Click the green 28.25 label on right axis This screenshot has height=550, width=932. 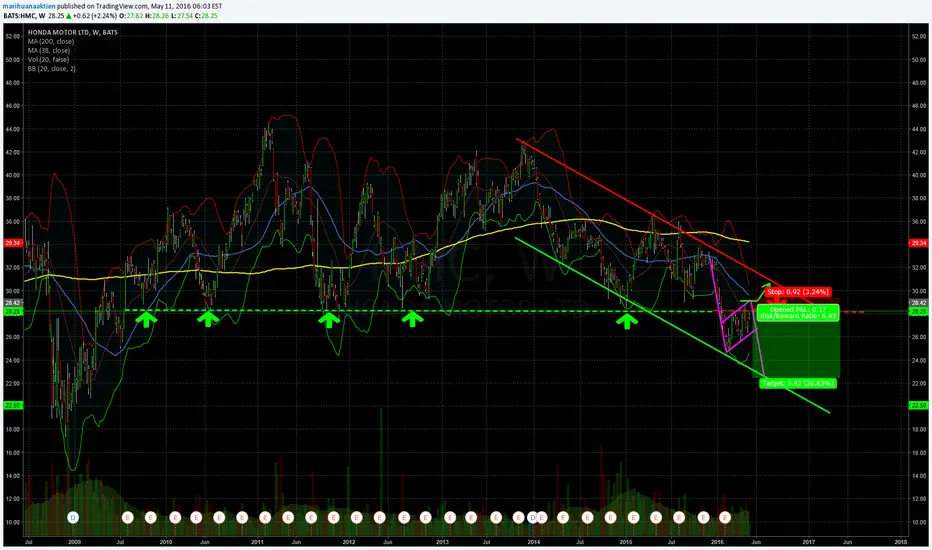pyautogui.click(x=918, y=312)
